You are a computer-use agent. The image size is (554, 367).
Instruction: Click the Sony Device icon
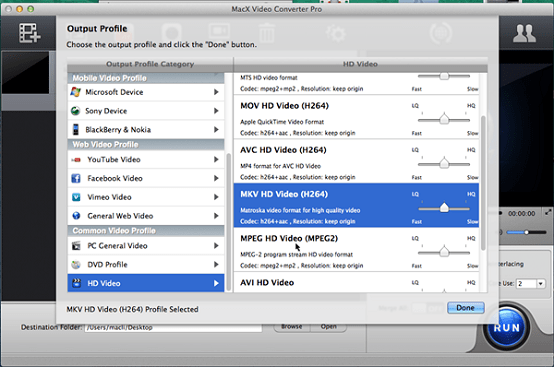click(76, 111)
